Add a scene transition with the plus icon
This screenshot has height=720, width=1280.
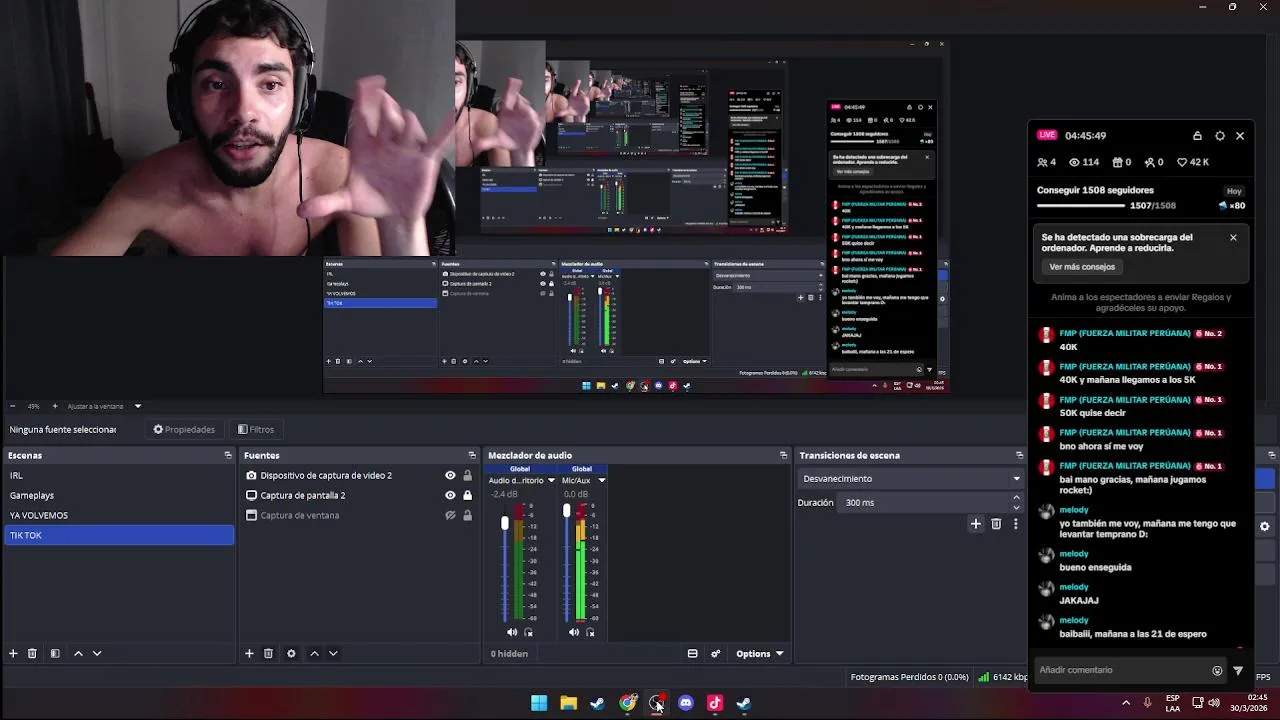click(x=976, y=523)
